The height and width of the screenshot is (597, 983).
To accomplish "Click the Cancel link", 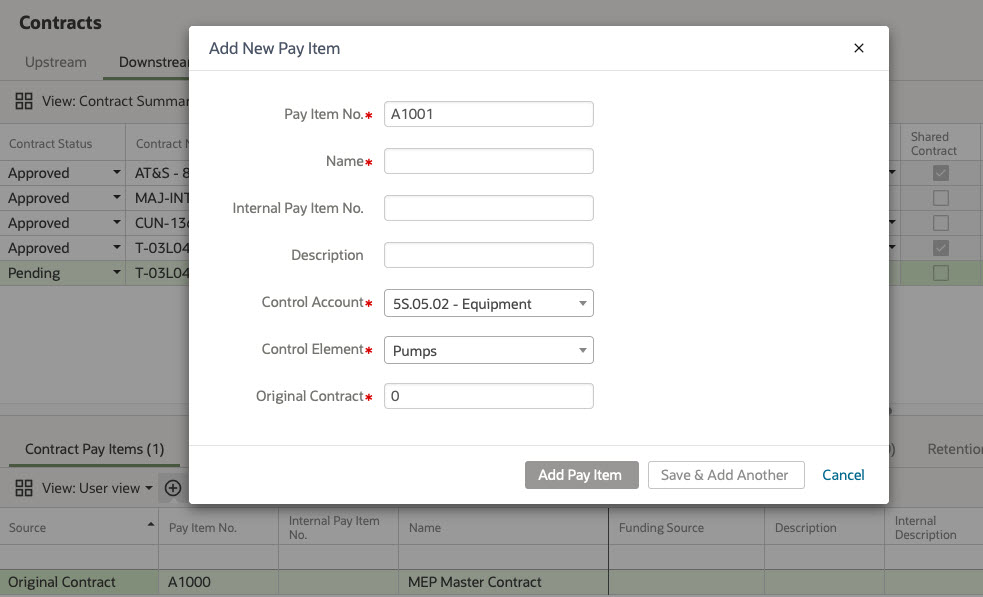I will (x=843, y=475).
